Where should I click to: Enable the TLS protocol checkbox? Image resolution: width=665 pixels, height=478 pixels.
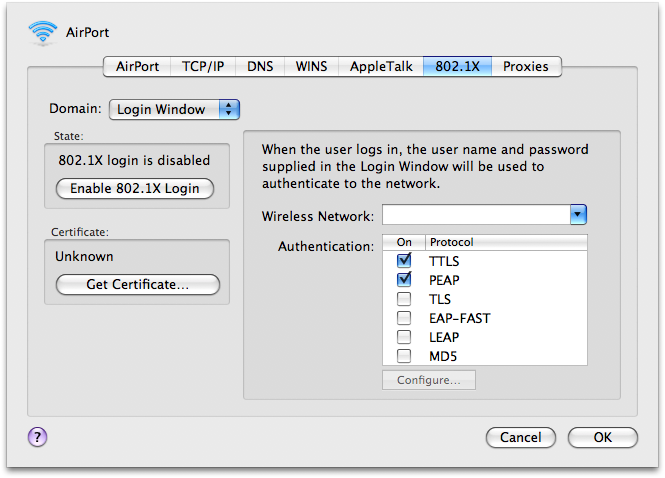click(404, 299)
